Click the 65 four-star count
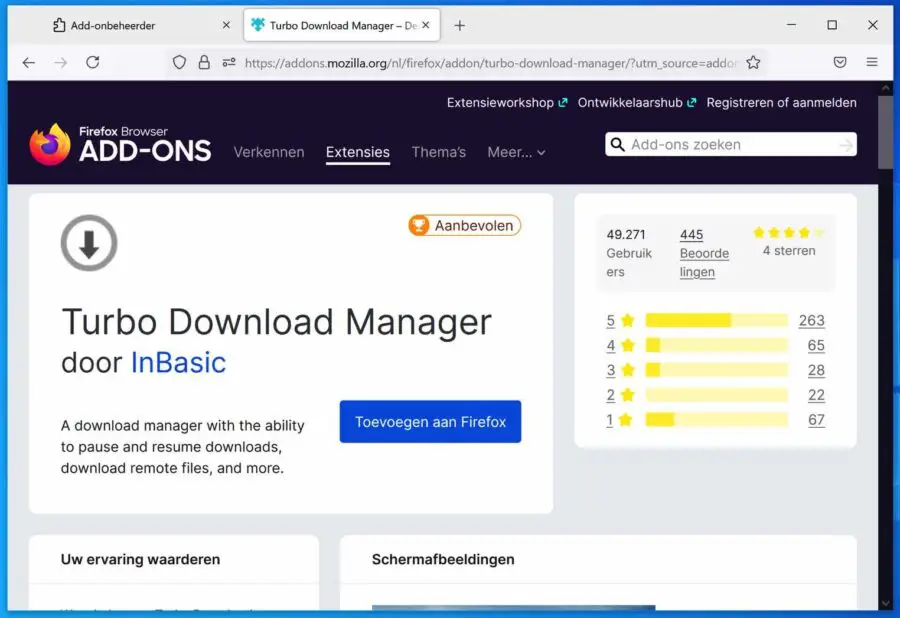The height and width of the screenshot is (618, 900). click(x=816, y=345)
